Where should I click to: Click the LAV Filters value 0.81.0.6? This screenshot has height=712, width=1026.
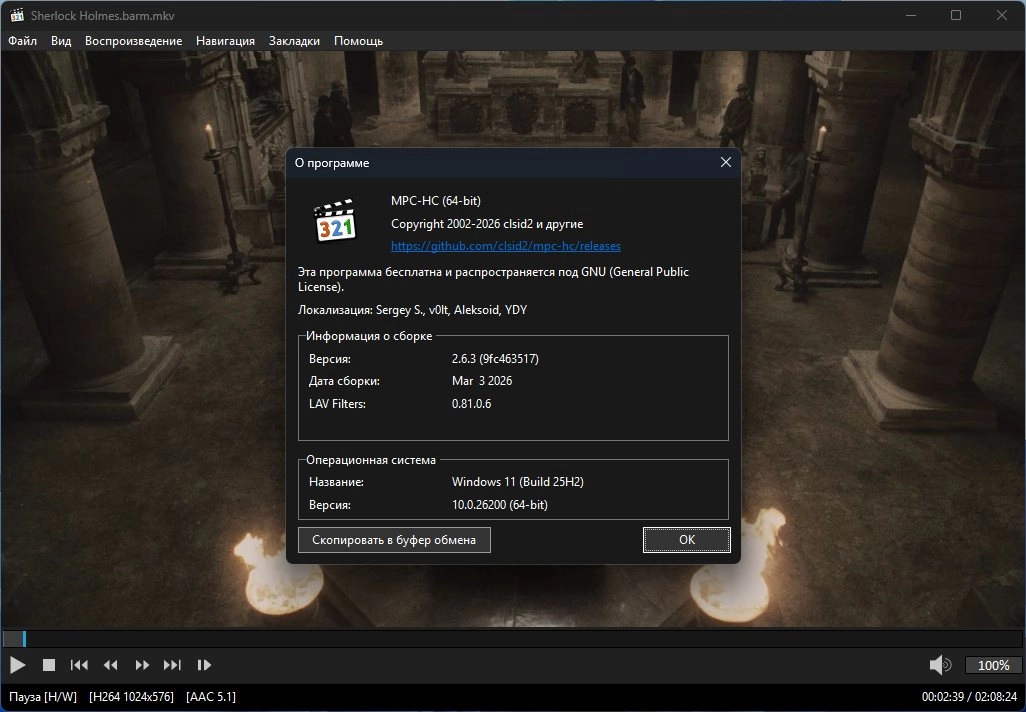coord(471,404)
